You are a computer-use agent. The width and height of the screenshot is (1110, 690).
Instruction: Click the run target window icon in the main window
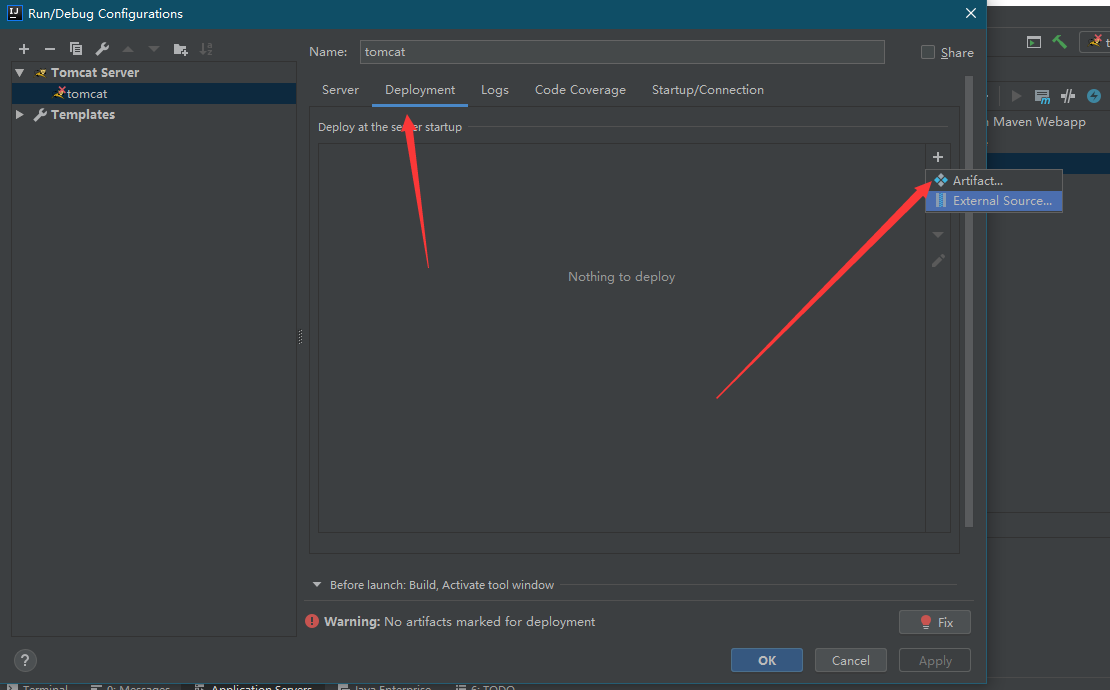pos(1034,42)
